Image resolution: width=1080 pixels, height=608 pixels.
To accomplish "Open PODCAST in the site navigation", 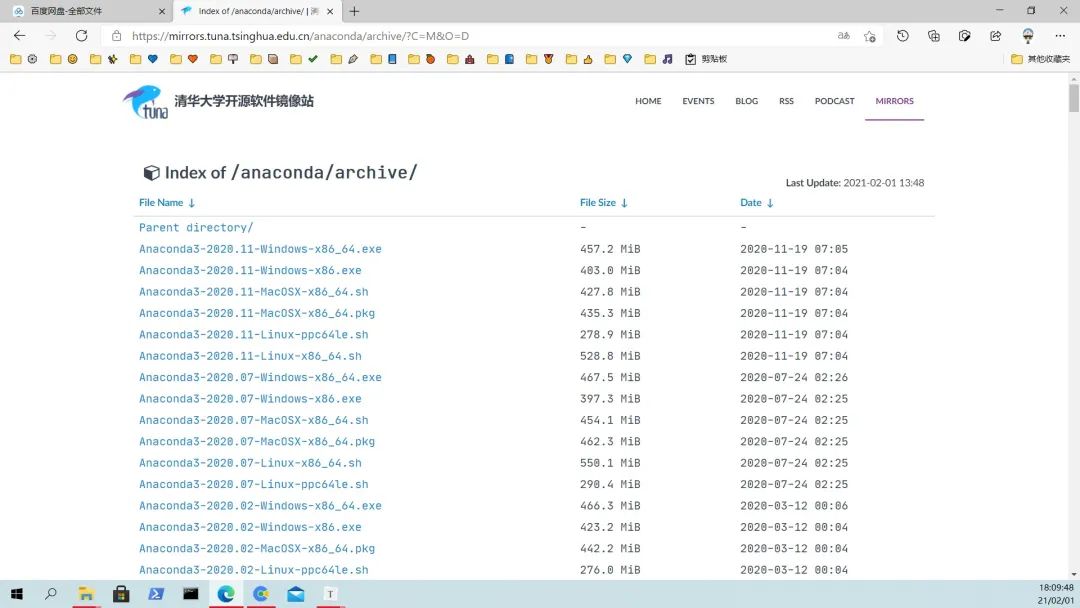I will (835, 101).
